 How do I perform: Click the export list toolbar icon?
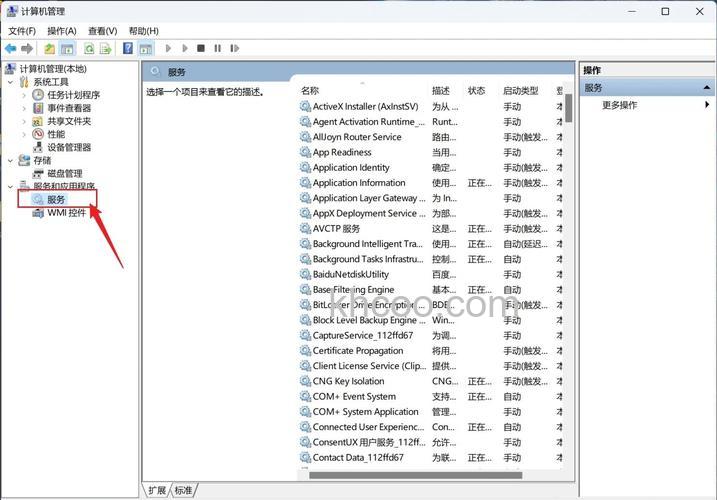coord(106,48)
